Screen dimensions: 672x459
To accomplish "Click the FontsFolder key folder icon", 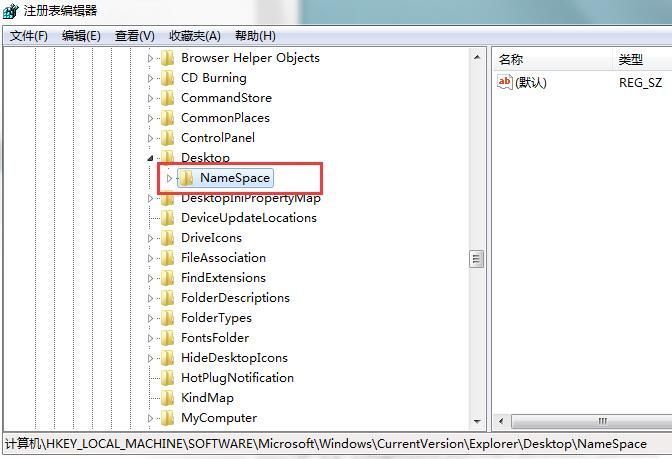I will 167,338.
